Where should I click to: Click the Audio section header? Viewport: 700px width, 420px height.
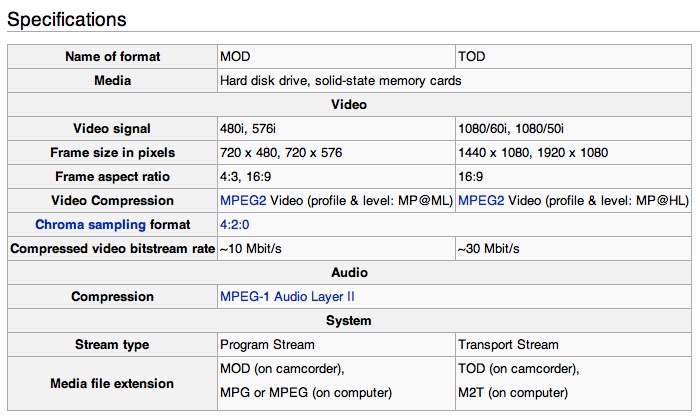[x=349, y=273]
